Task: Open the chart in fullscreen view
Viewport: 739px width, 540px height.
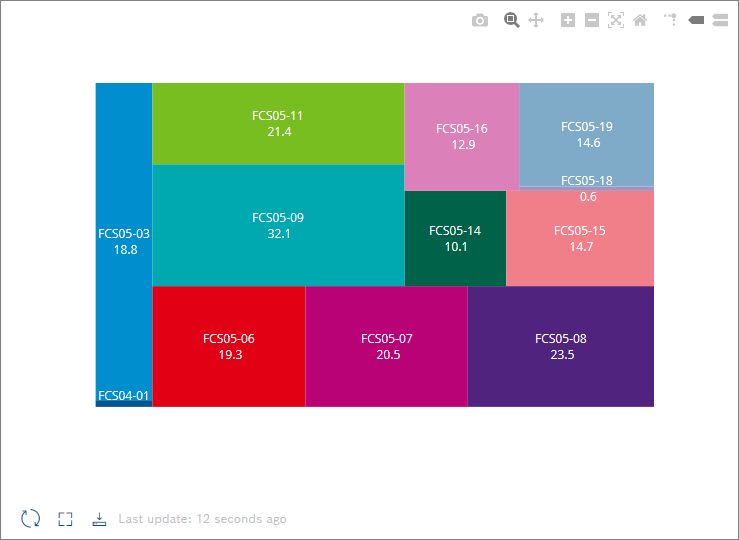Action: click(x=65, y=519)
